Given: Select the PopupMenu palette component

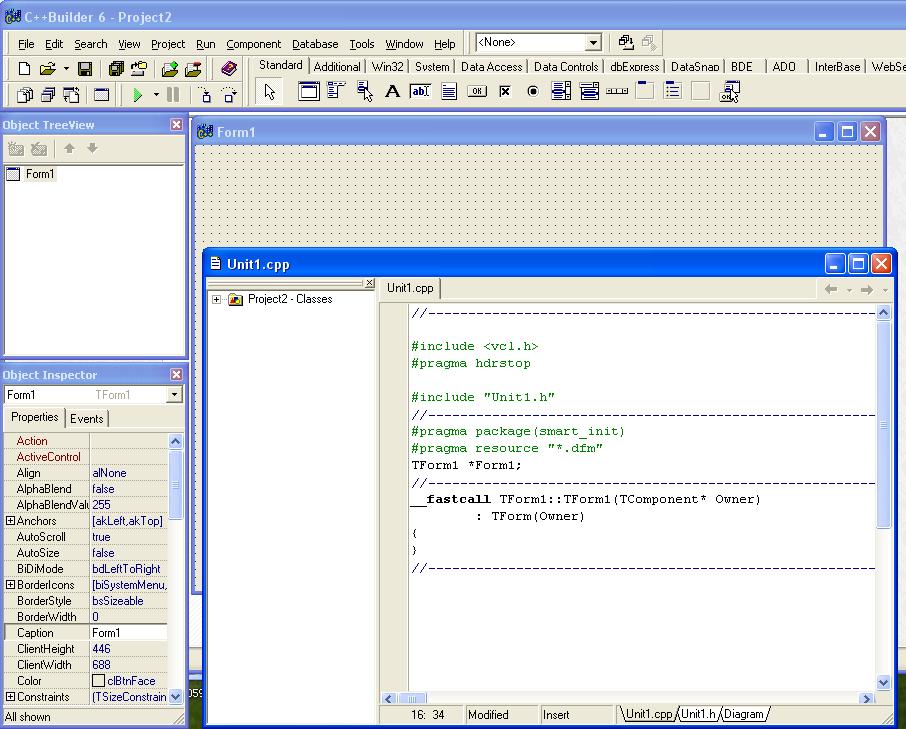Looking at the screenshot, I should (x=365, y=91).
